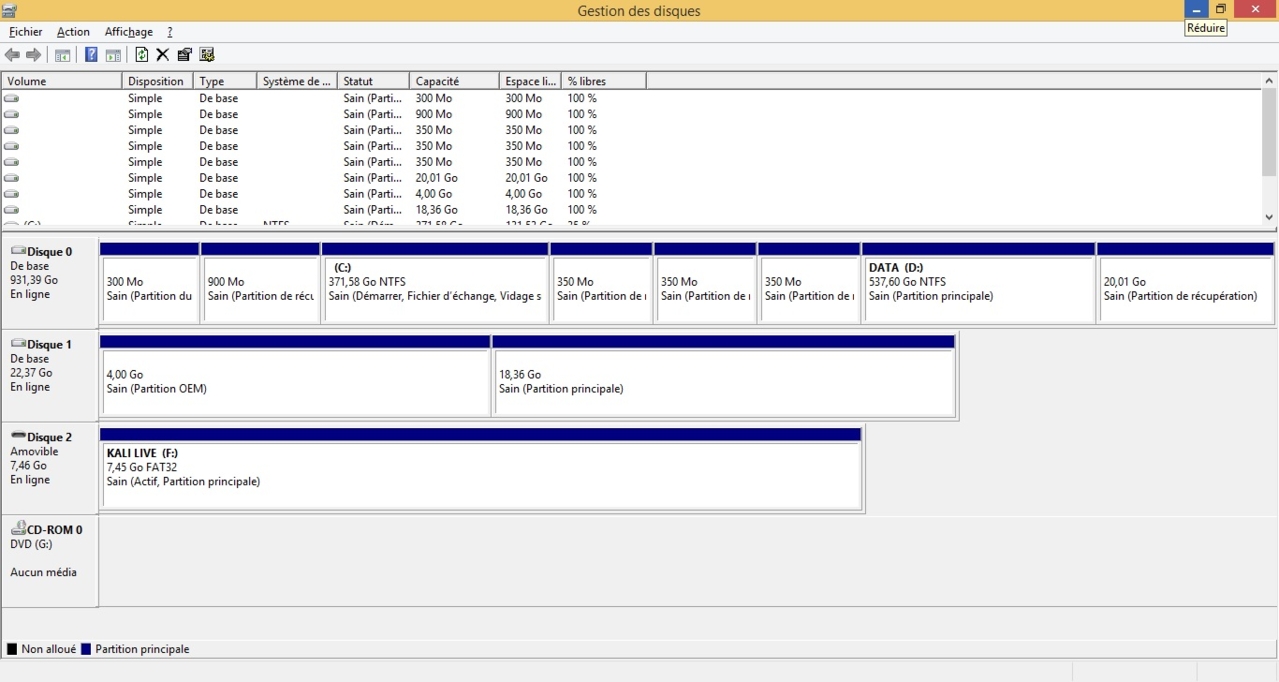Toggle the console tree pane icon
Viewport: 1279px width, 682px height.
point(63,55)
